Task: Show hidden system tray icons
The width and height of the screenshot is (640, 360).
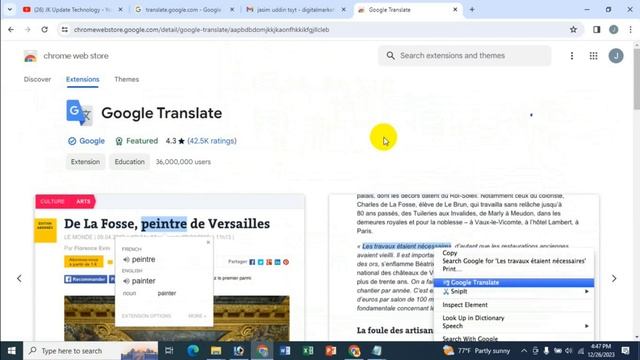Action: (524, 351)
